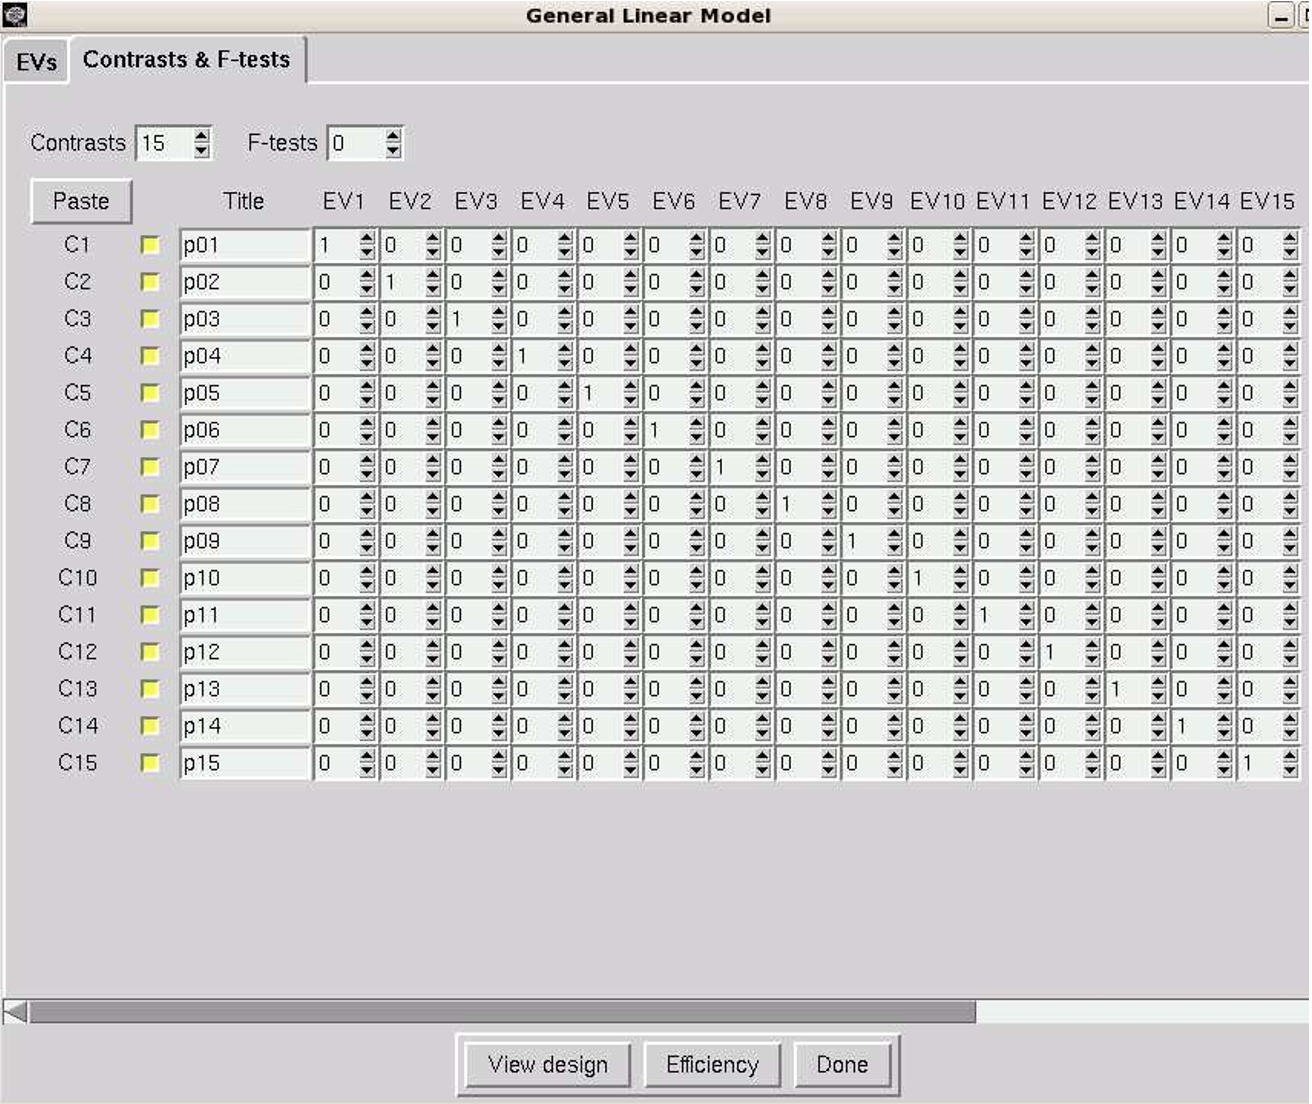The height and width of the screenshot is (1104, 1312).
Task: Click the EV15 value field in row C15
Action: tap(1260, 763)
